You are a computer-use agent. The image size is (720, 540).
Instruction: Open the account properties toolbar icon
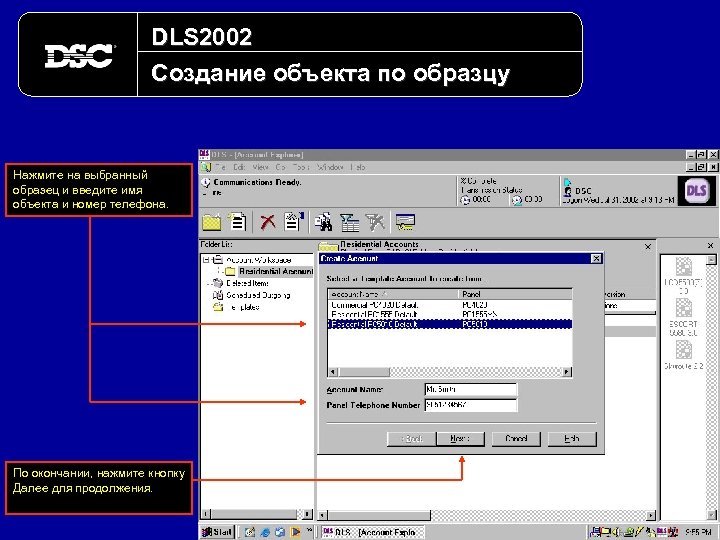294,221
